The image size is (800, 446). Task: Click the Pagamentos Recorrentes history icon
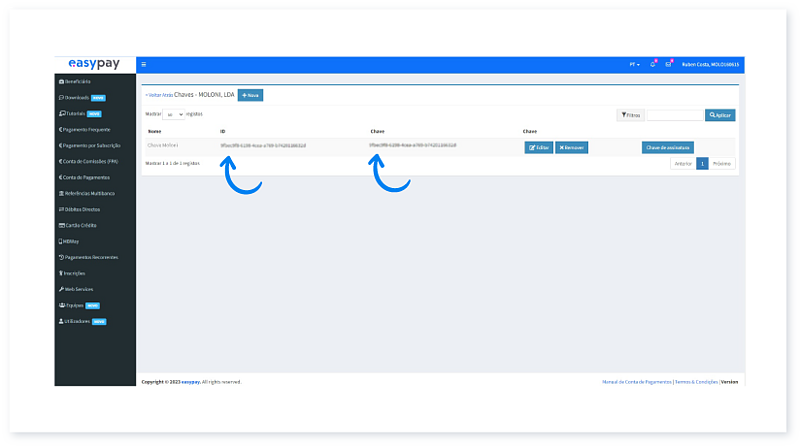(61, 257)
